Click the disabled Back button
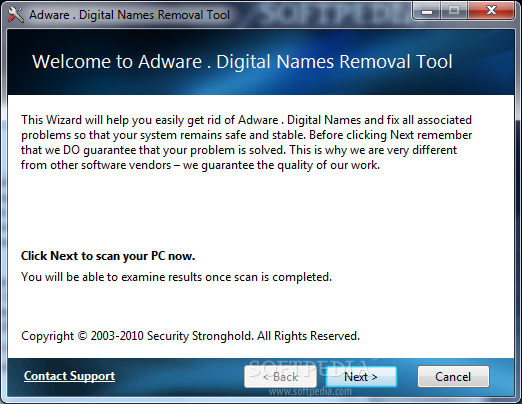The height and width of the screenshot is (404, 522). tap(280, 377)
